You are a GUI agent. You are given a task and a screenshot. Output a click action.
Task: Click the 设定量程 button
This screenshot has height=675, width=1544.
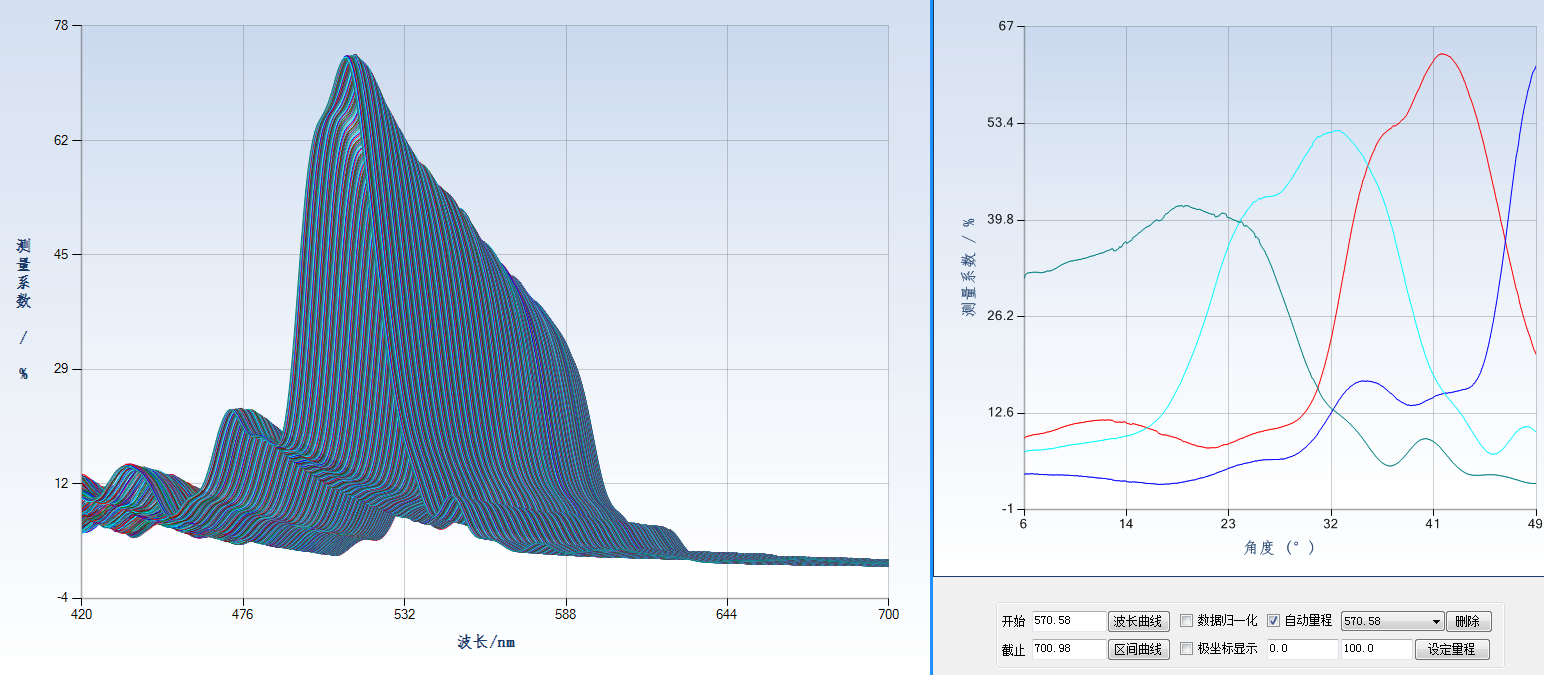tap(1452, 650)
